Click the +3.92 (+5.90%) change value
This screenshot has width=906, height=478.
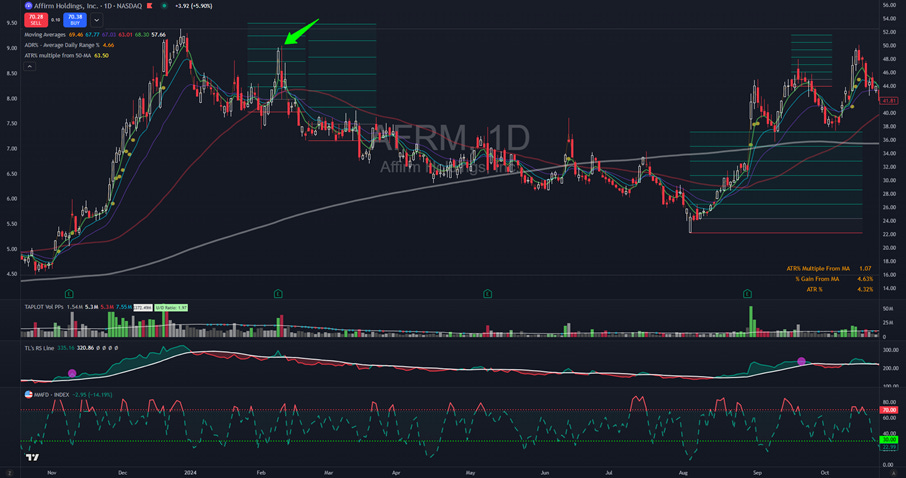click(194, 6)
